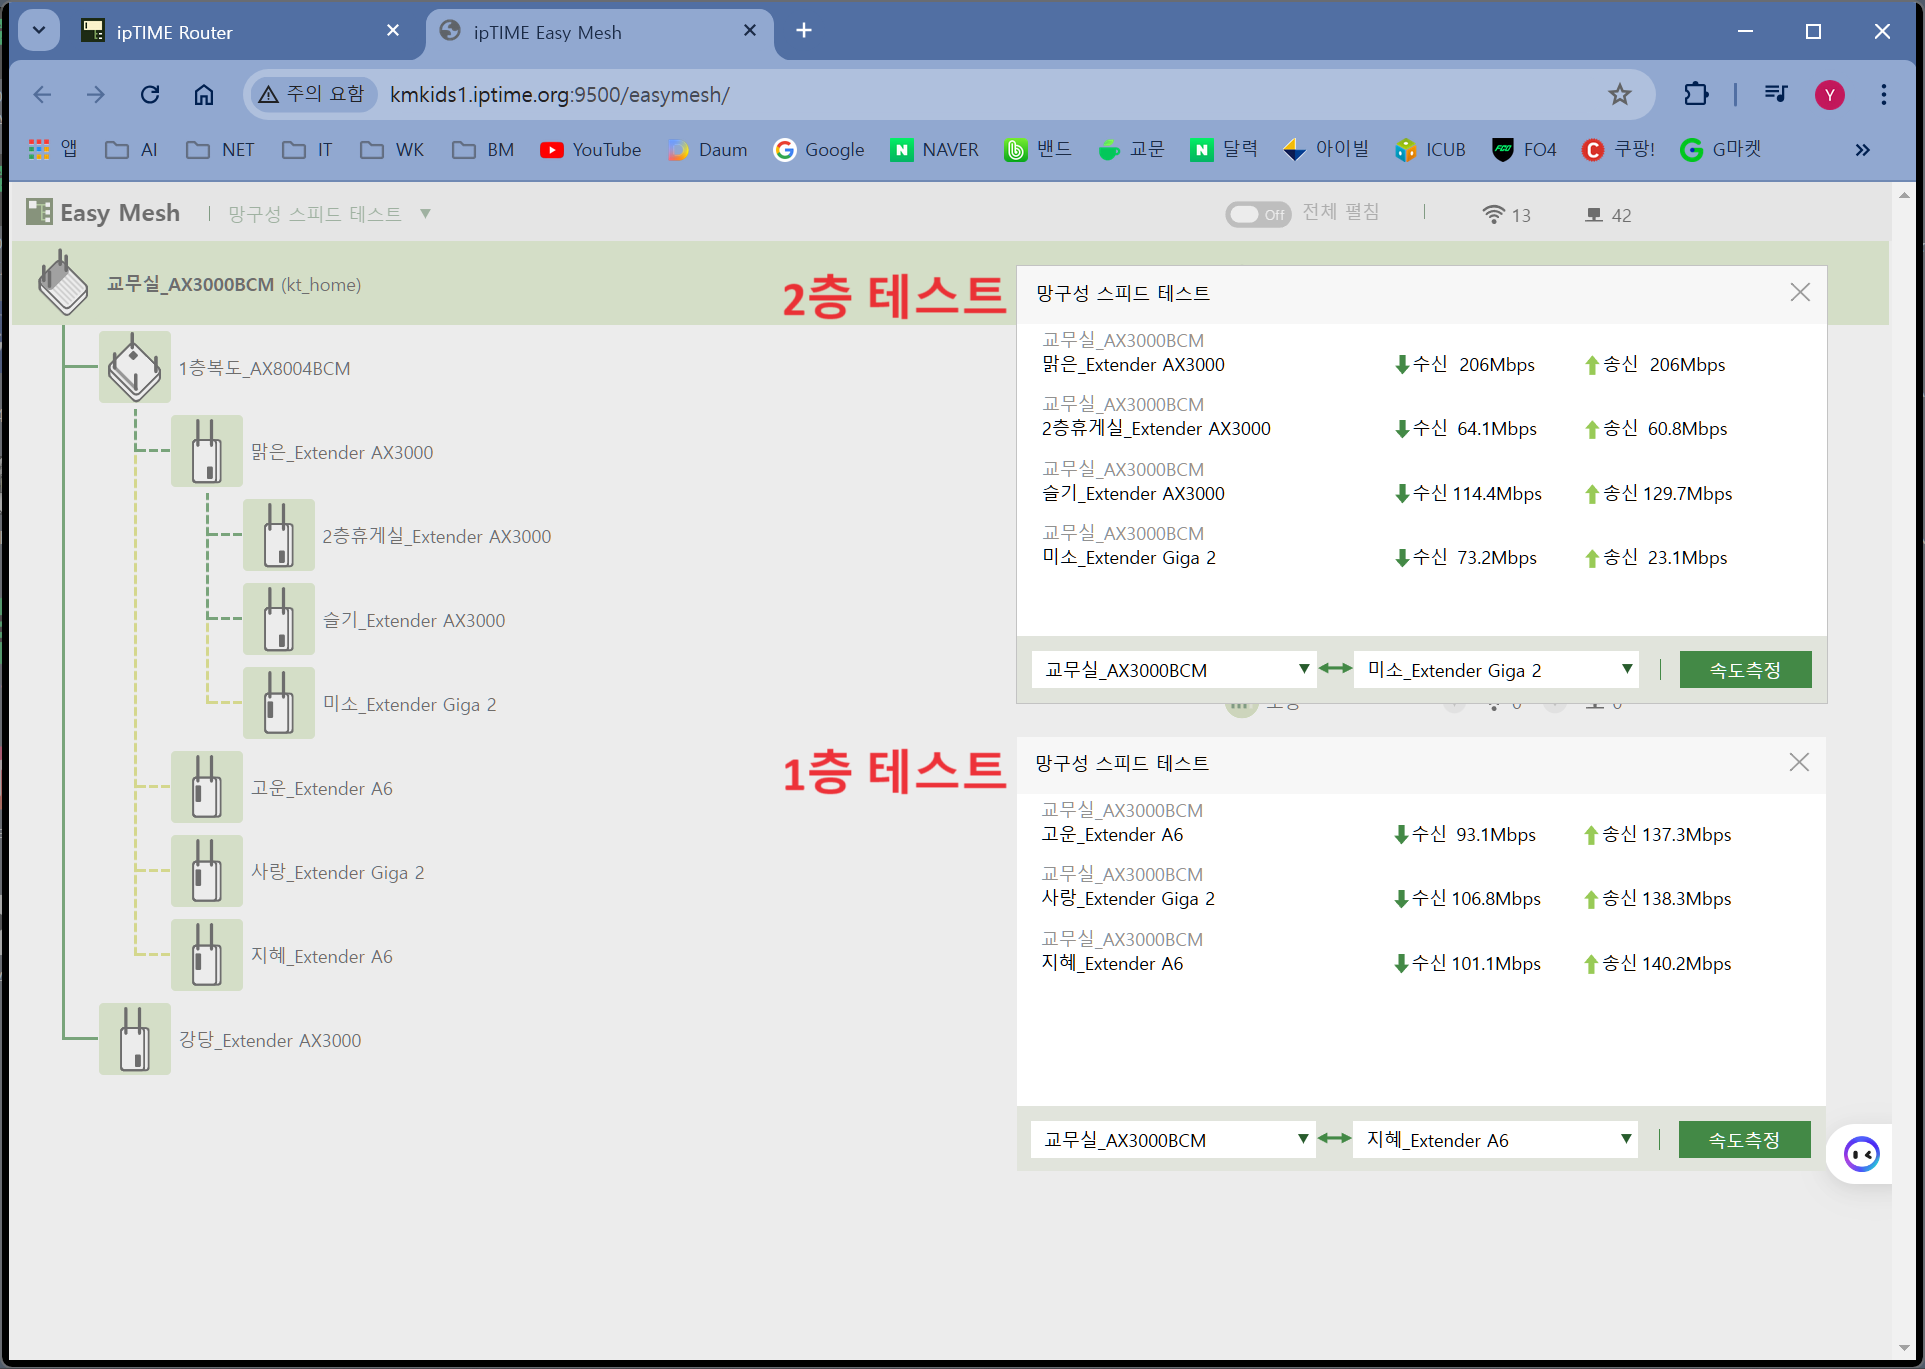Open the floating chatbot assistant icon
This screenshot has height=1369, width=1925.
coord(1861,1154)
